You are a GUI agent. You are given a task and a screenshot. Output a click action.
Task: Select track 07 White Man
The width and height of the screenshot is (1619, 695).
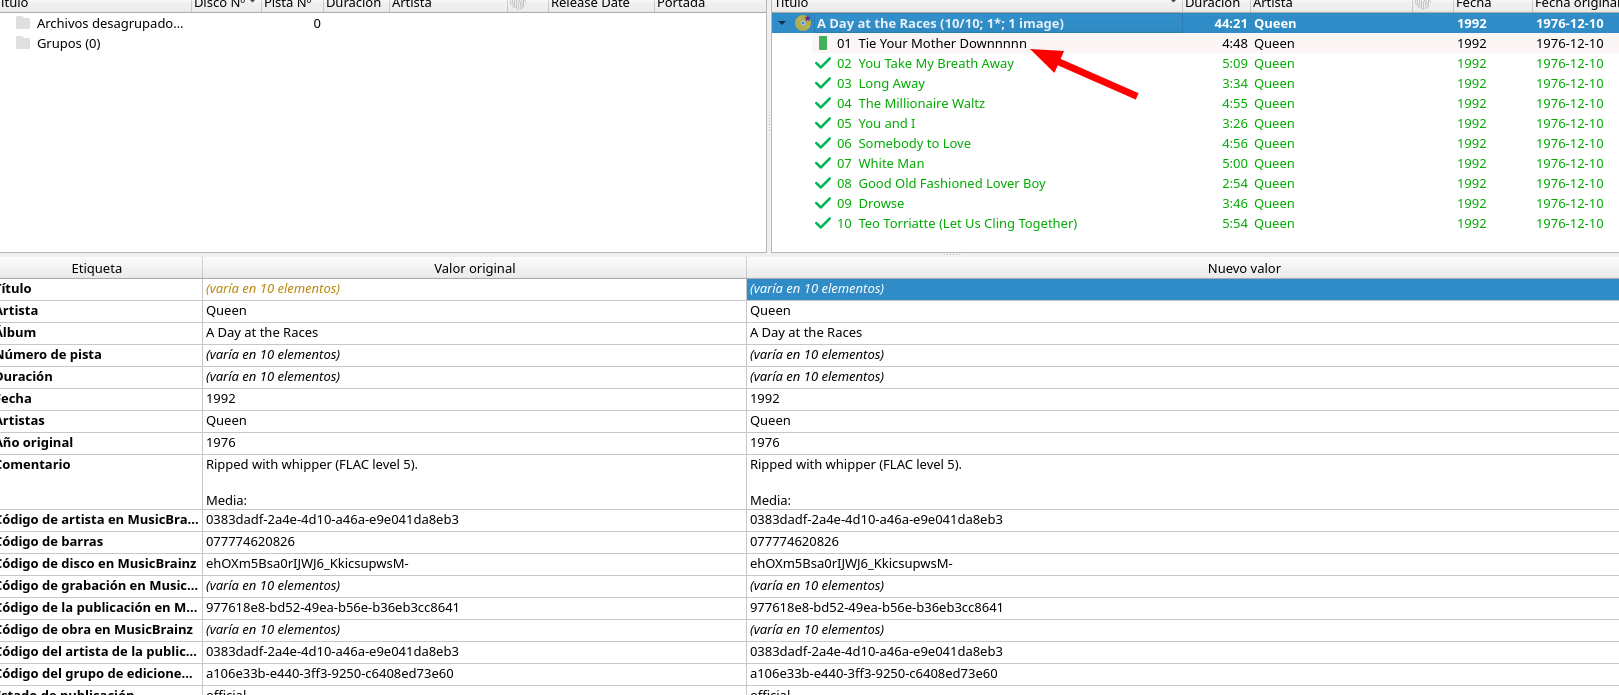[1195, 163]
